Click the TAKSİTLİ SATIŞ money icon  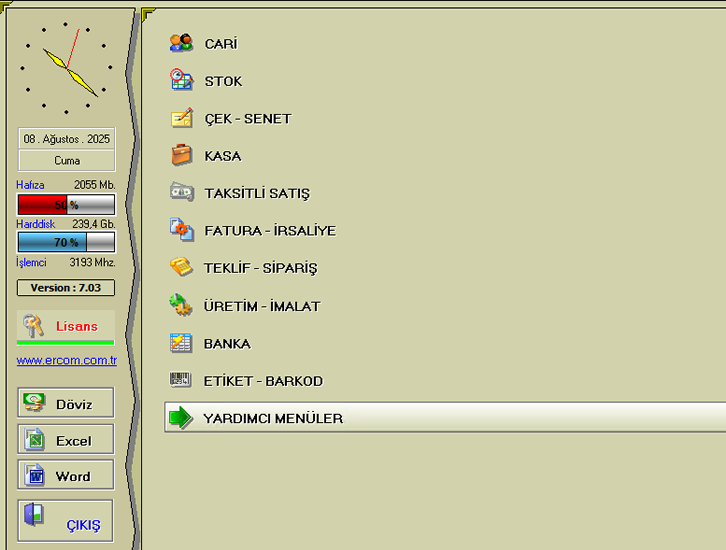pos(181,193)
